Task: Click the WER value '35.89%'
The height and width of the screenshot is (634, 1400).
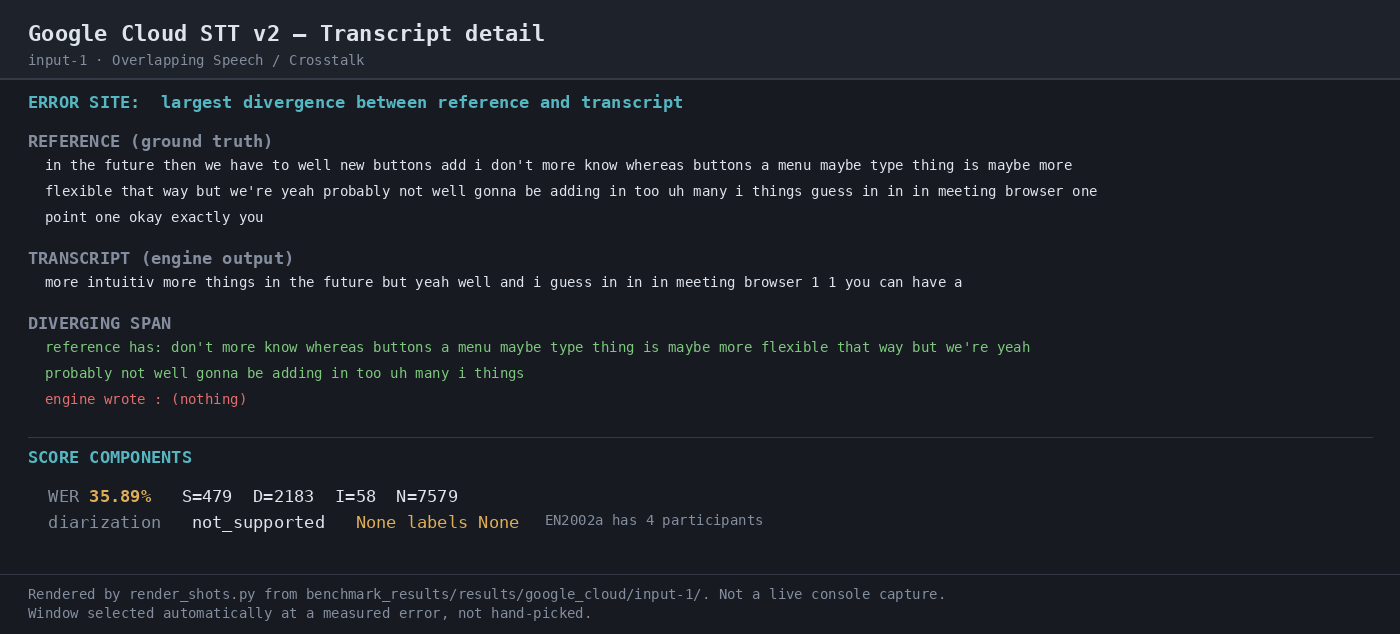Action: [x=120, y=497]
